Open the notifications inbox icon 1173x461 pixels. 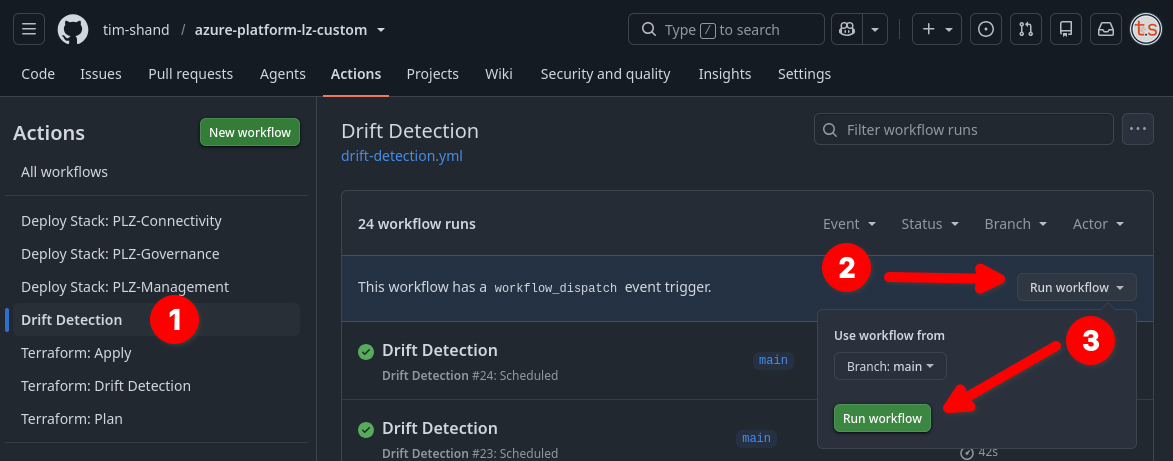click(1106, 29)
